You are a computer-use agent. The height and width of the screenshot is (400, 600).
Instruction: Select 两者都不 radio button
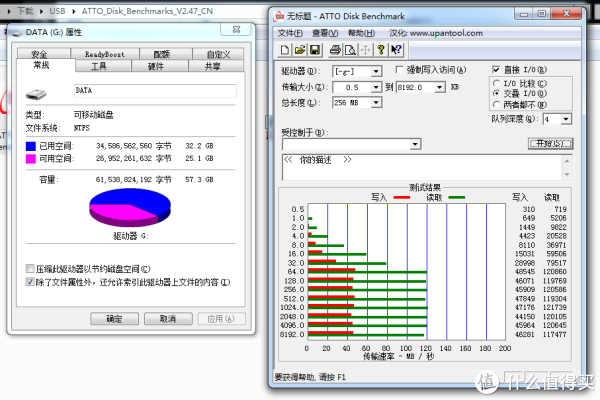click(496, 104)
